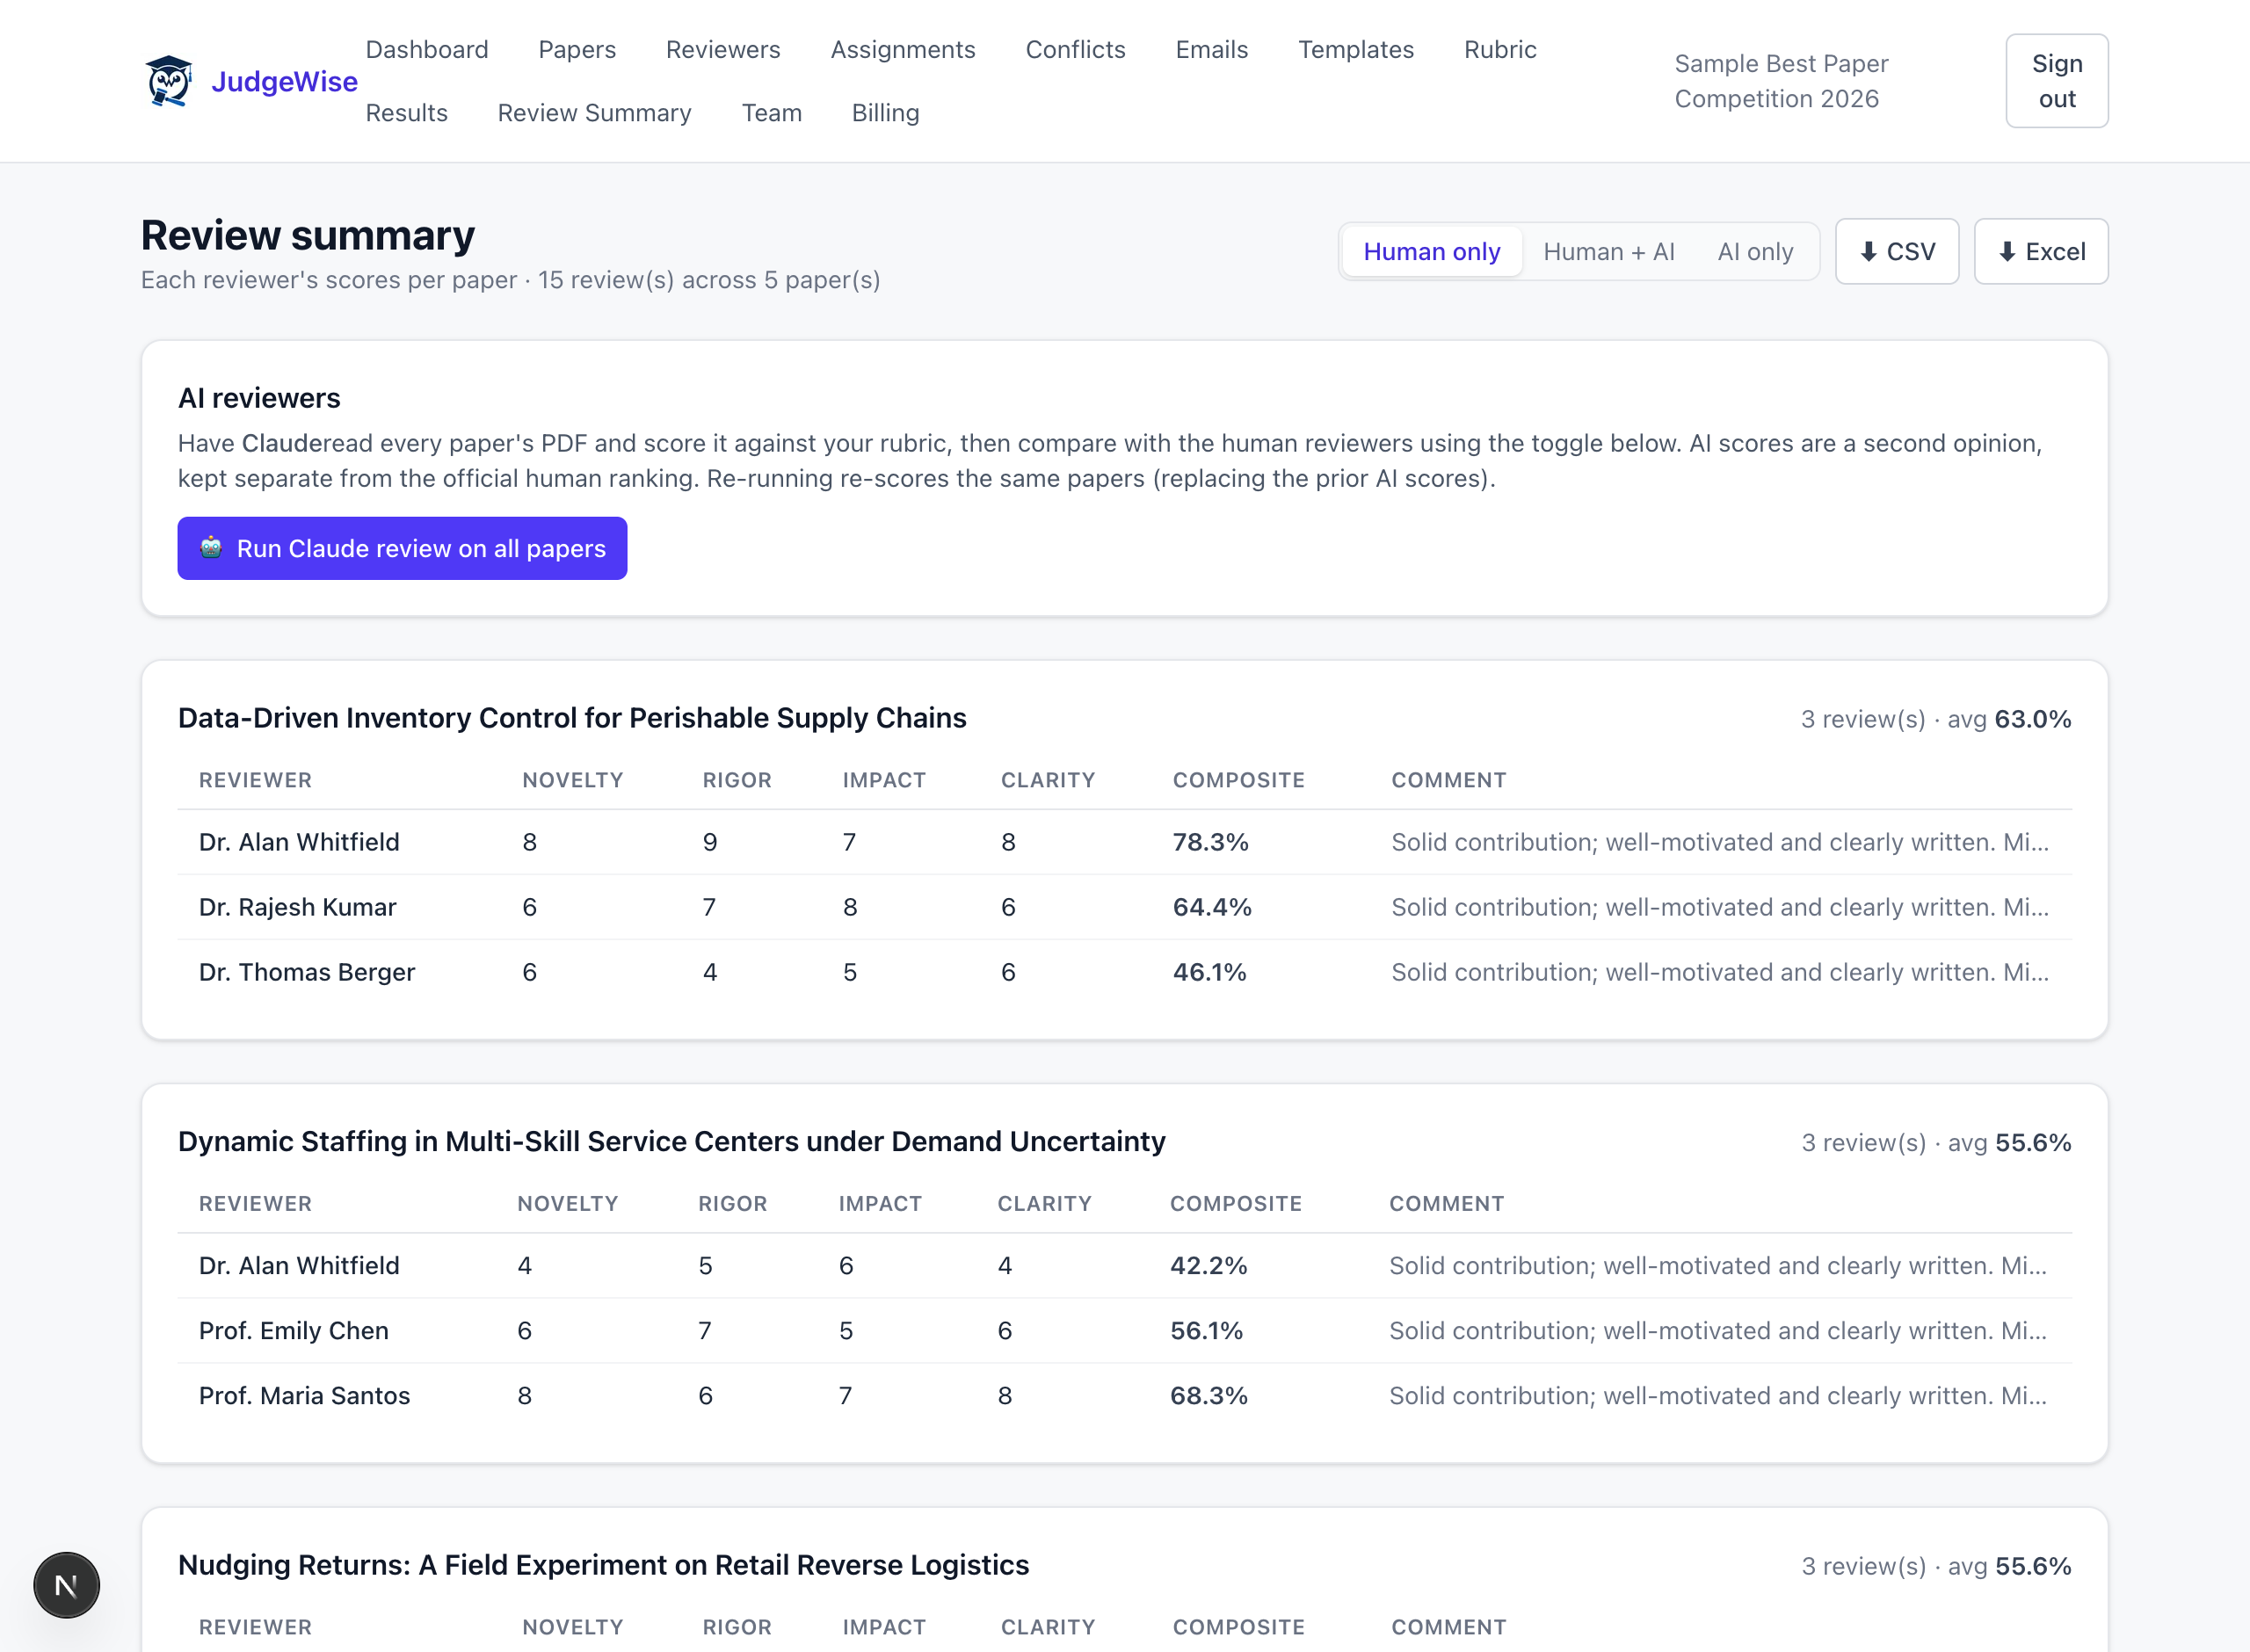Click the Nudging Returns paper title
Image resolution: width=2250 pixels, height=1652 pixels.
603,1565
